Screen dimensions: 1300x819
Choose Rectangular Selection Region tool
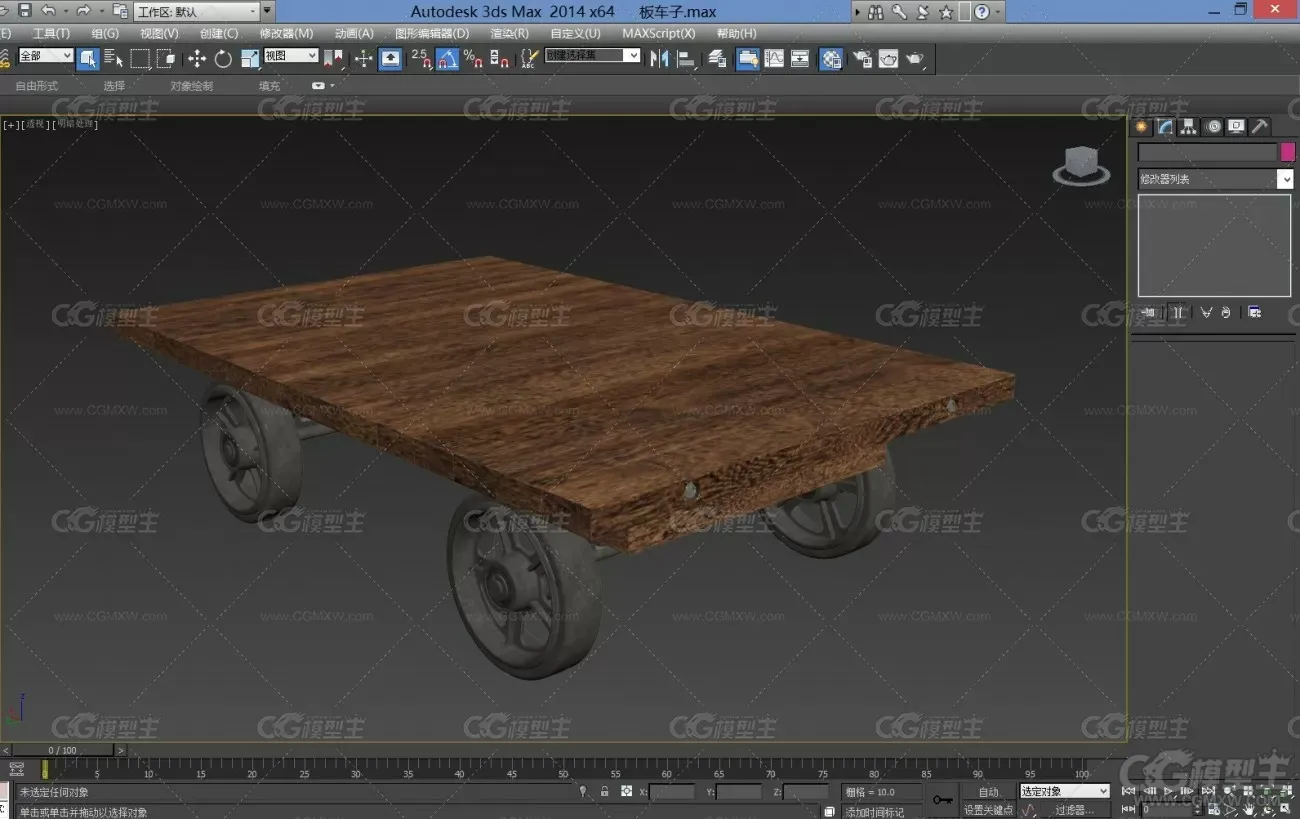point(140,59)
